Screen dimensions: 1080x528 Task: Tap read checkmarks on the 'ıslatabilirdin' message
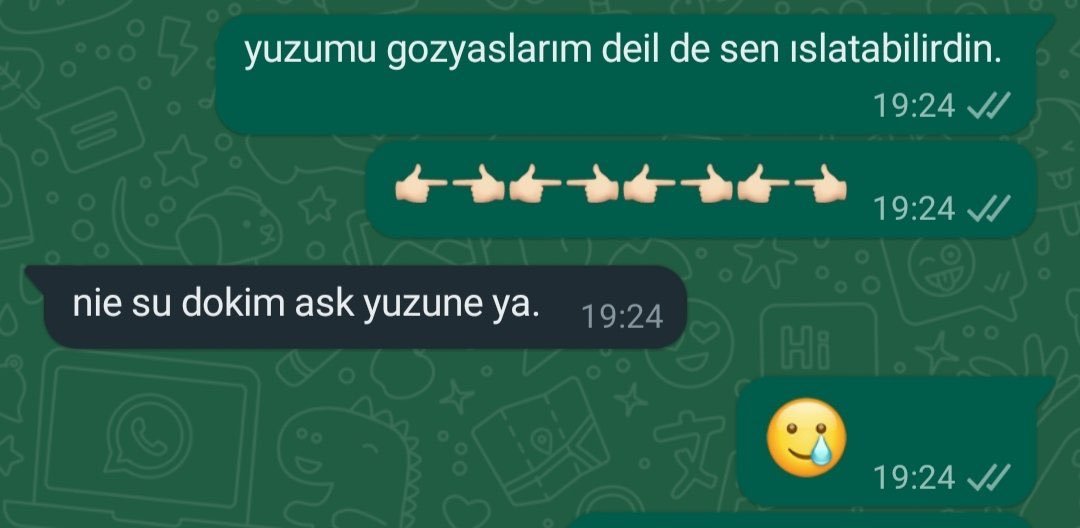point(989,105)
